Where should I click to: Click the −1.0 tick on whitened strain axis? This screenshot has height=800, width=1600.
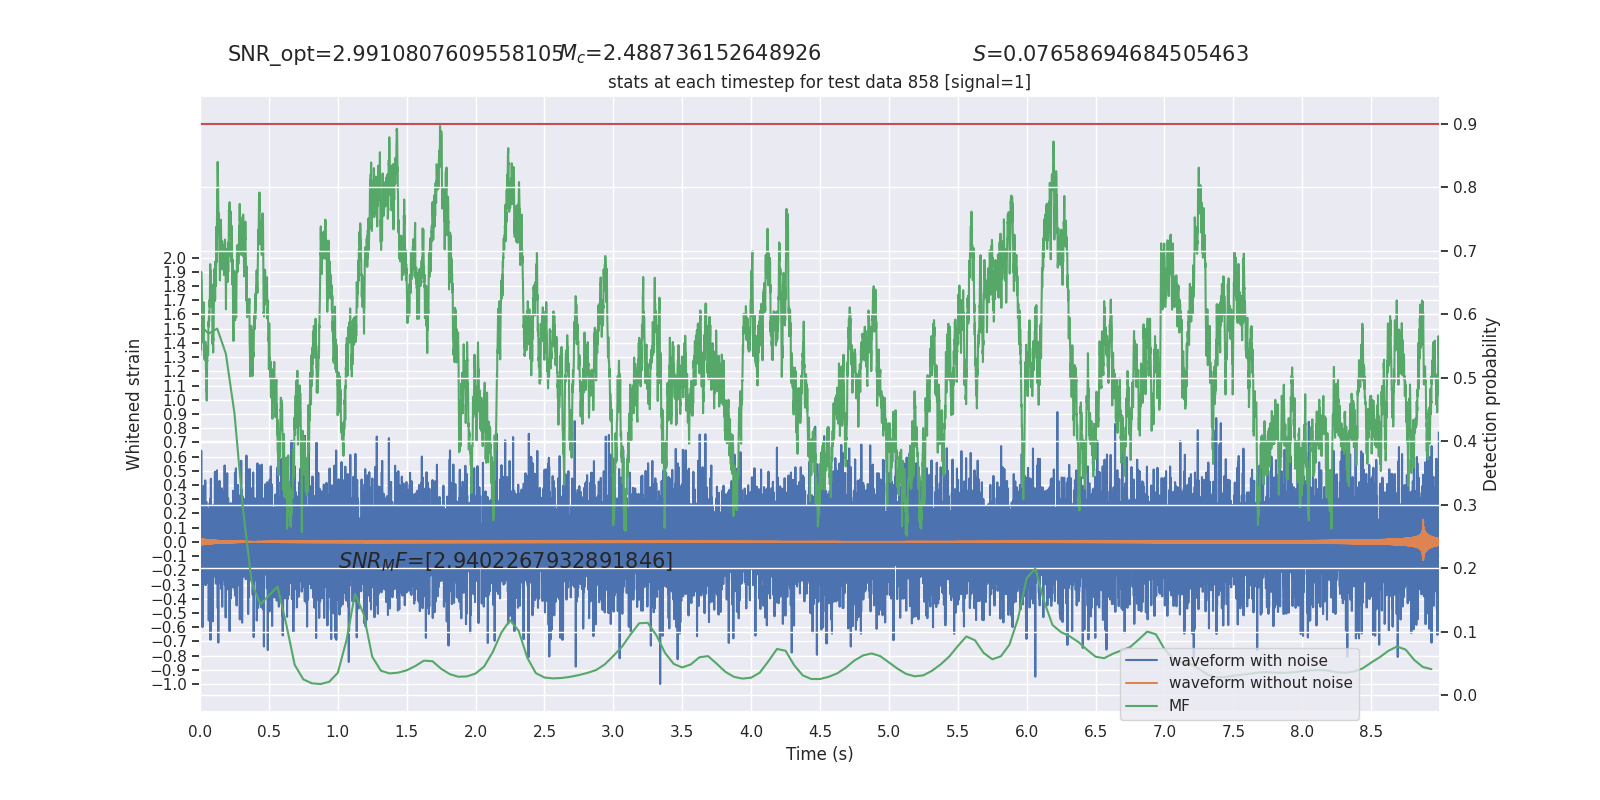[x=169, y=684]
